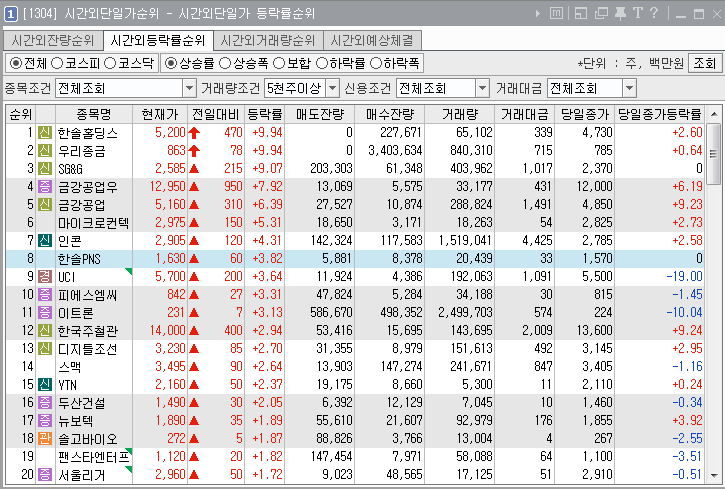Click the dark 신 badge beside YTN
This screenshot has width=725, height=489.
pyautogui.click(x=45, y=385)
